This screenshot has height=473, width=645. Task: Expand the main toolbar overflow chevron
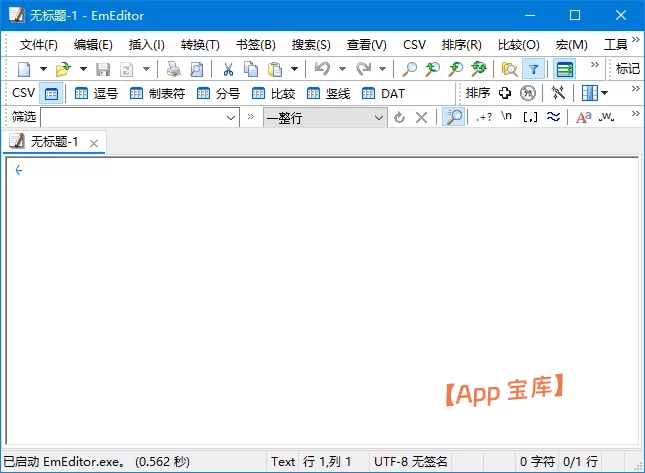point(595,65)
